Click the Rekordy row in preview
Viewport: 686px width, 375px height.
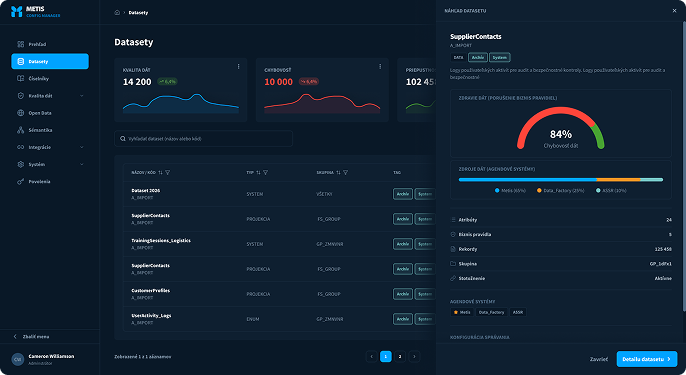(561, 249)
